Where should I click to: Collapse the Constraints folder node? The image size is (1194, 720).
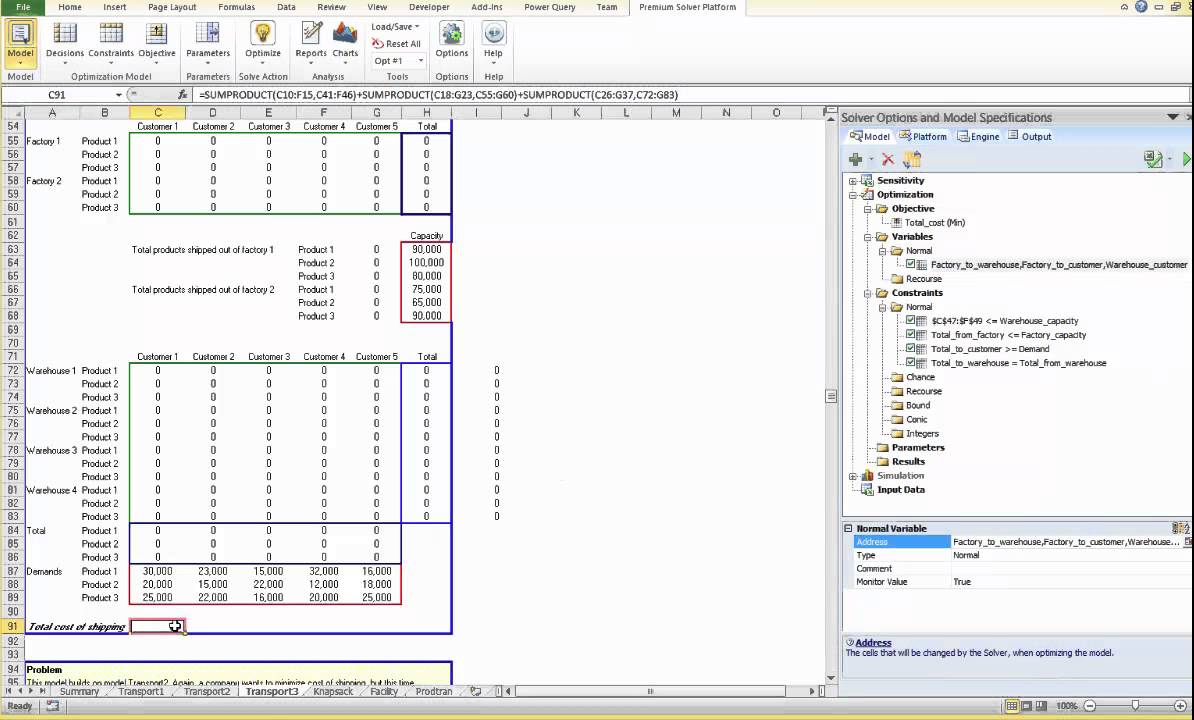867,293
